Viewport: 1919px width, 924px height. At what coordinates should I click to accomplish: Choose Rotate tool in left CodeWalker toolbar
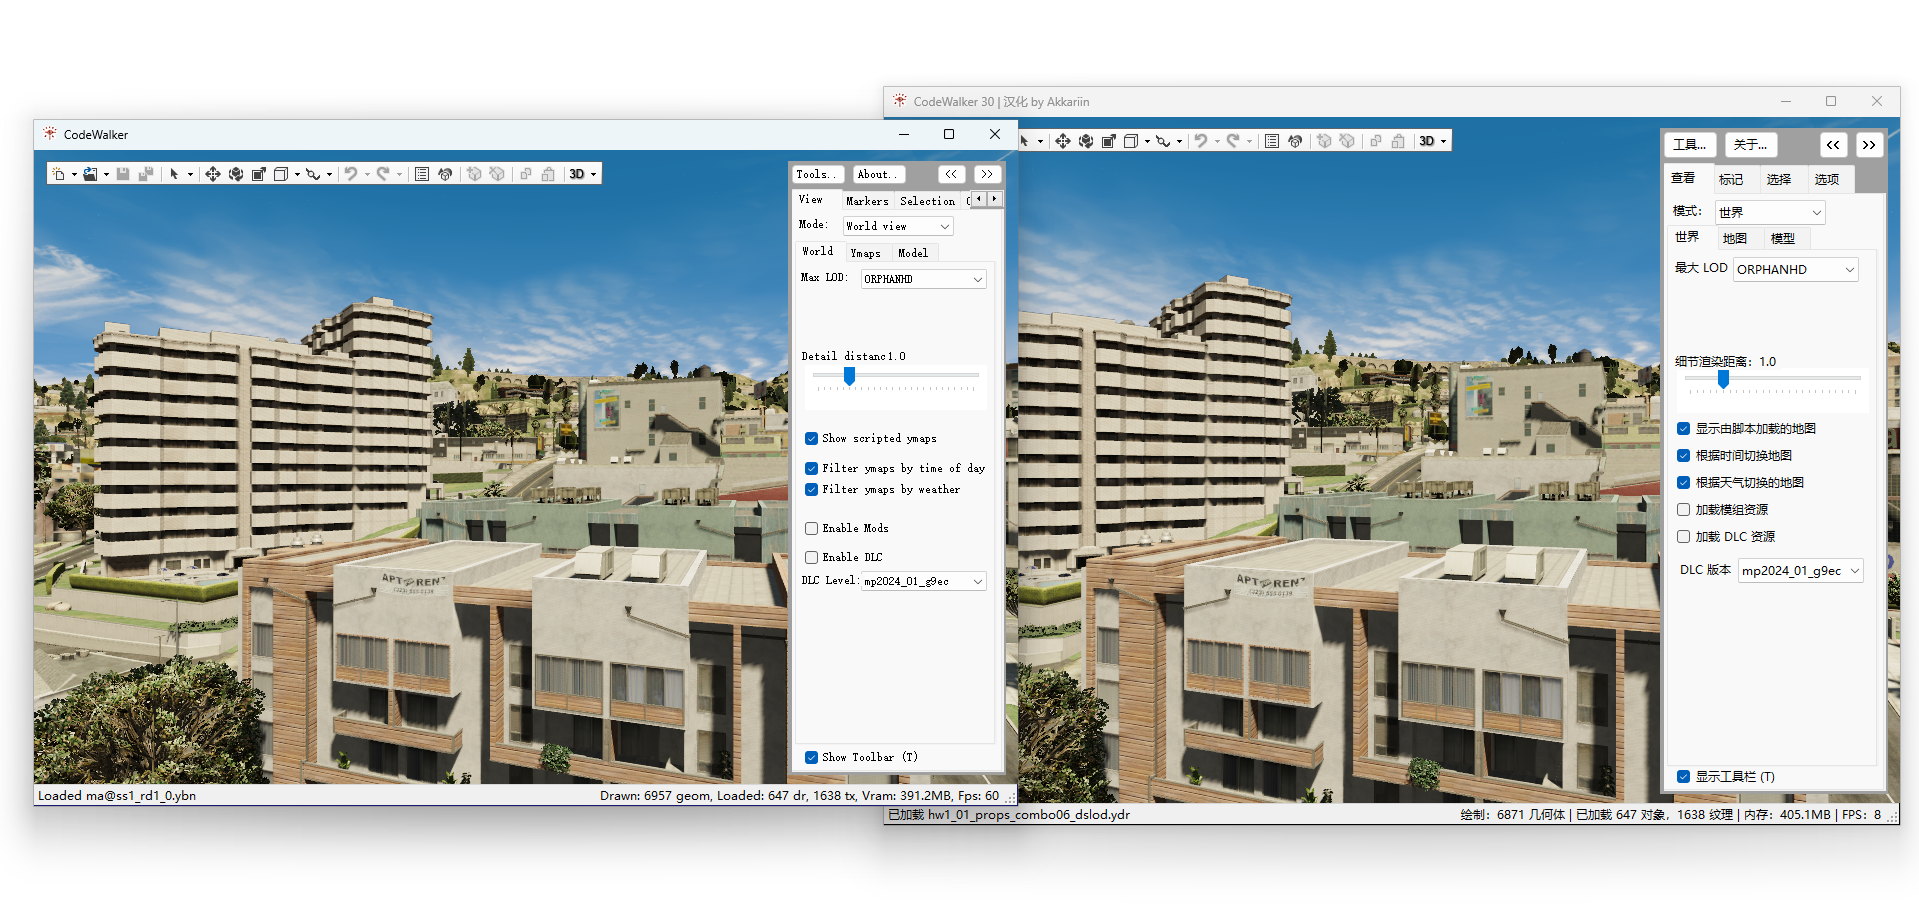pos(236,174)
